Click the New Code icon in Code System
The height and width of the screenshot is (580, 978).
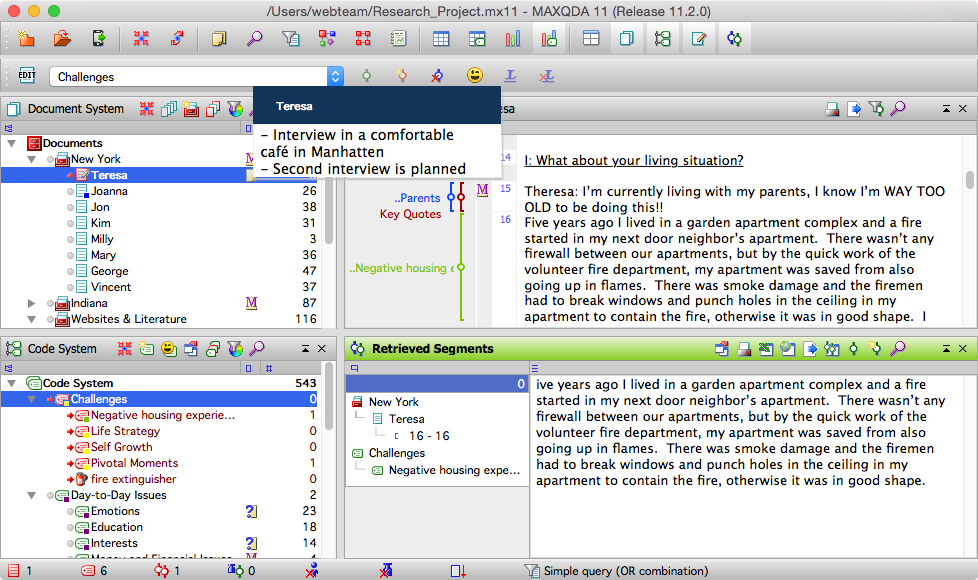pos(147,349)
